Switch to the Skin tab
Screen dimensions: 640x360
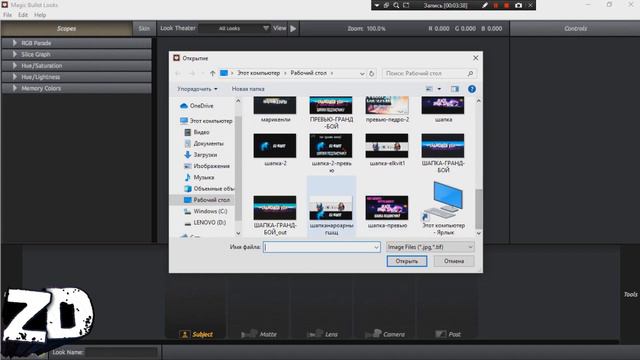coord(144,29)
